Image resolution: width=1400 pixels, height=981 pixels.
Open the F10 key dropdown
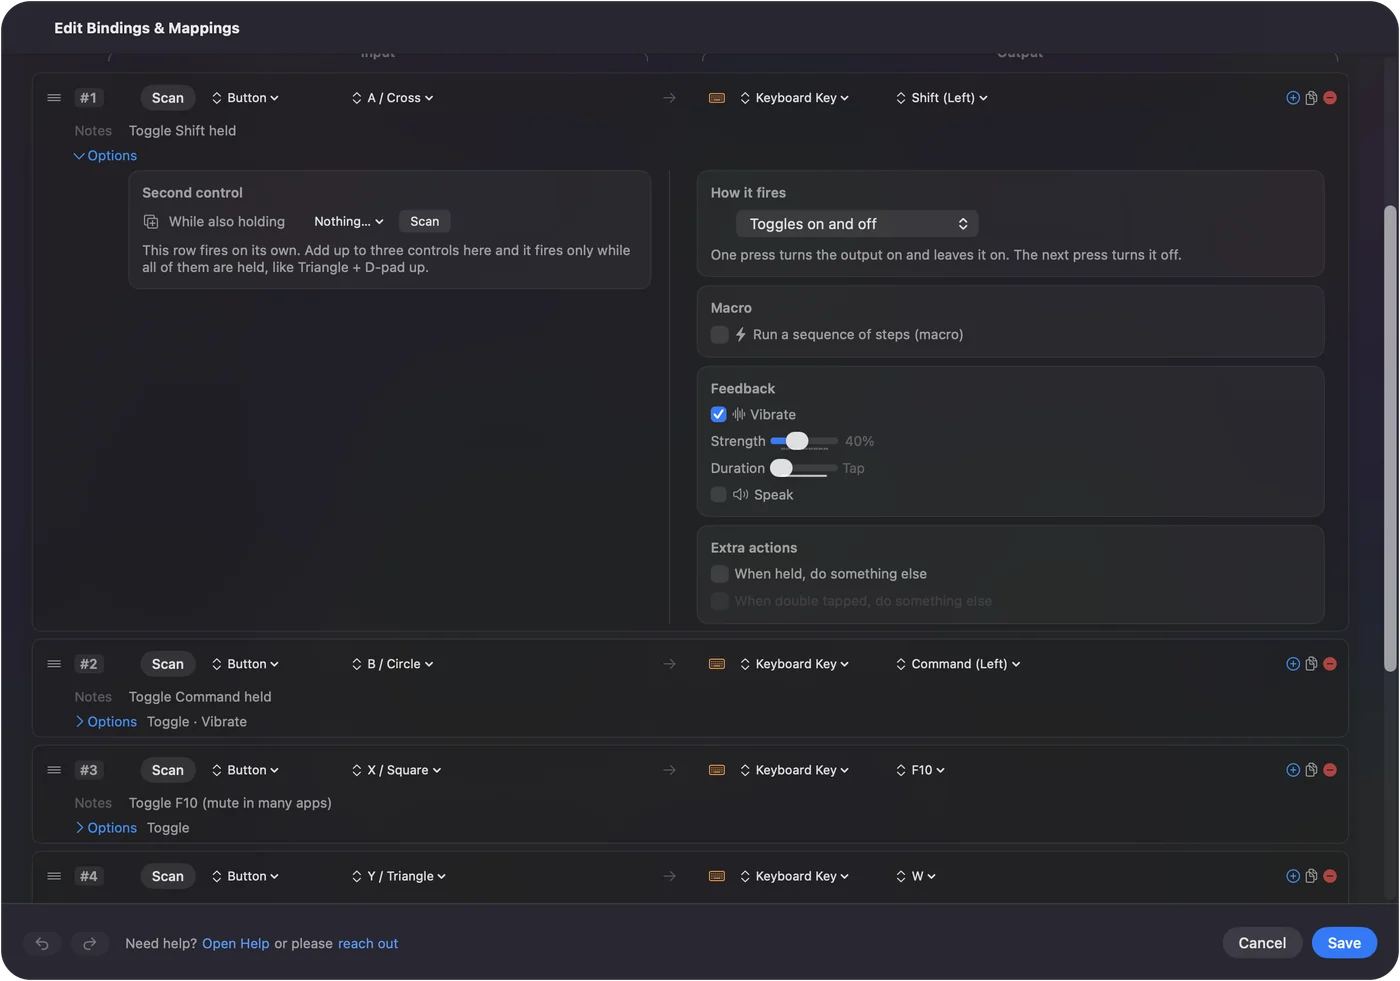pos(920,770)
